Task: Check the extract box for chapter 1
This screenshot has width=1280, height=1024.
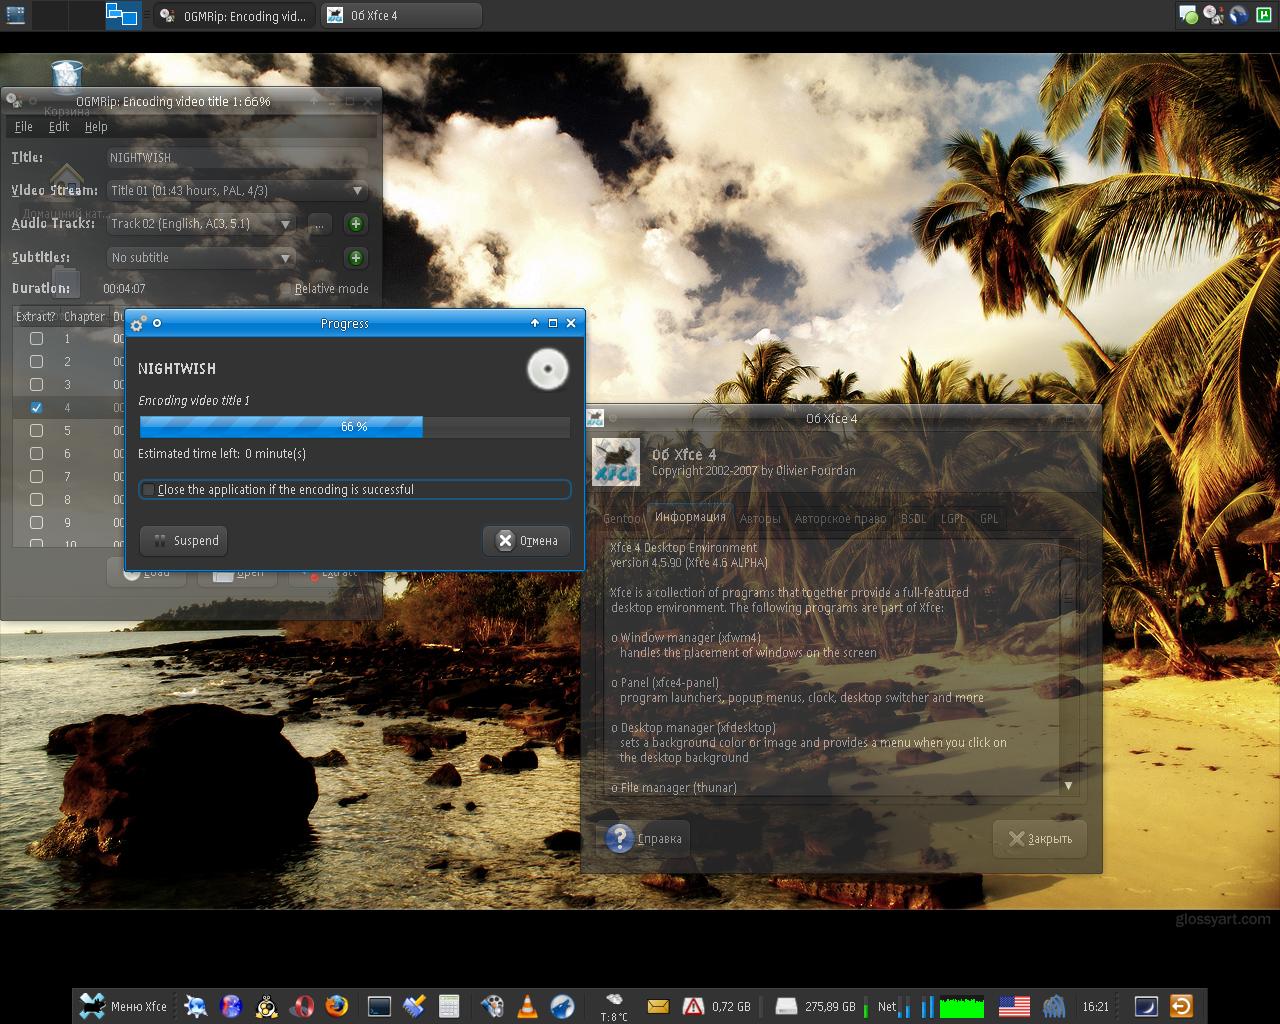Action: 37,339
